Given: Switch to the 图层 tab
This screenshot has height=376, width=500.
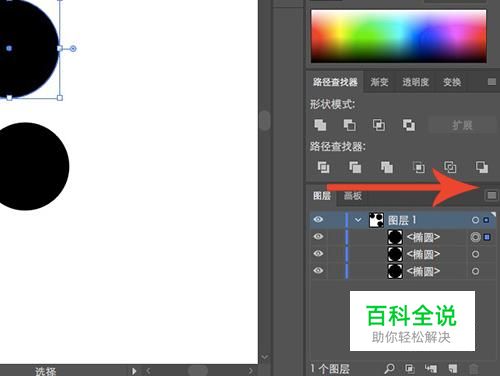Looking at the screenshot, I should click(x=322, y=196).
